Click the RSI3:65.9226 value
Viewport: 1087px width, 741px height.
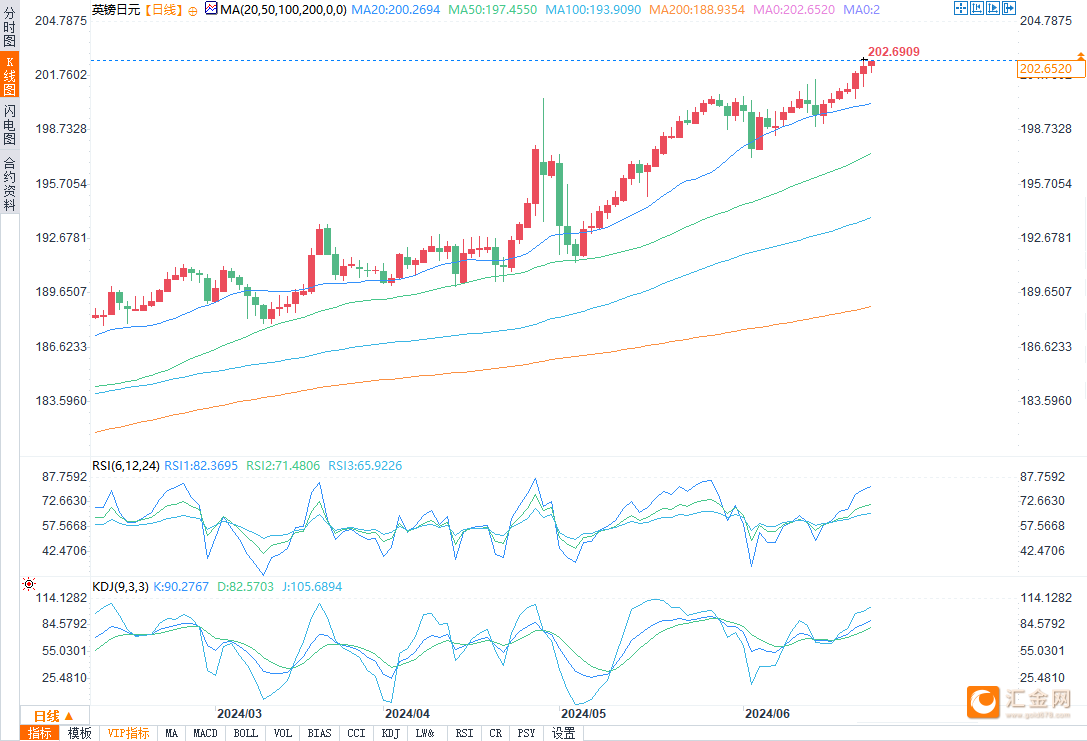pos(365,466)
